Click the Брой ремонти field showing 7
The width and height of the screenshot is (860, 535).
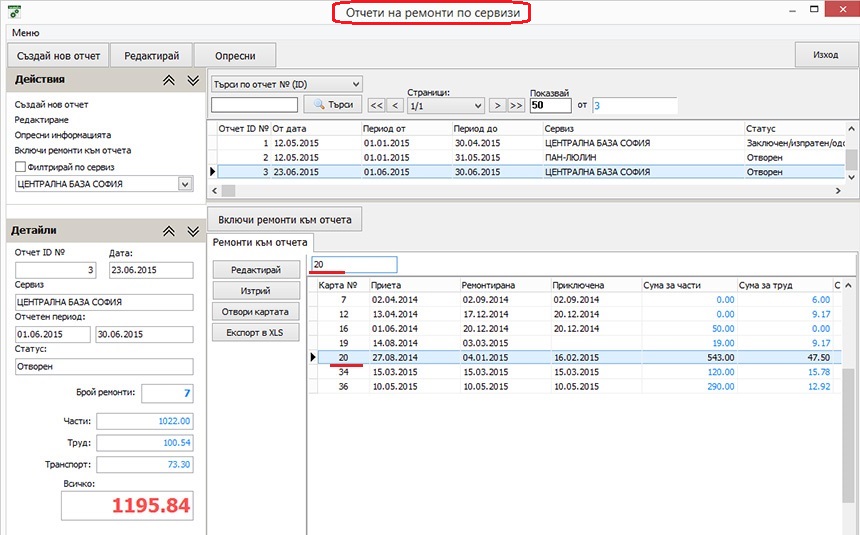click(167, 393)
